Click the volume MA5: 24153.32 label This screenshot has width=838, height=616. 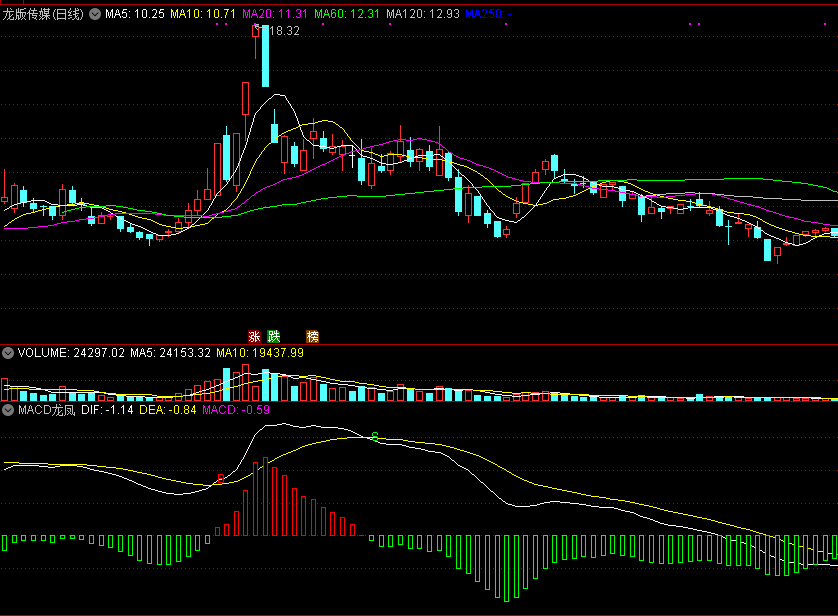[170, 353]
